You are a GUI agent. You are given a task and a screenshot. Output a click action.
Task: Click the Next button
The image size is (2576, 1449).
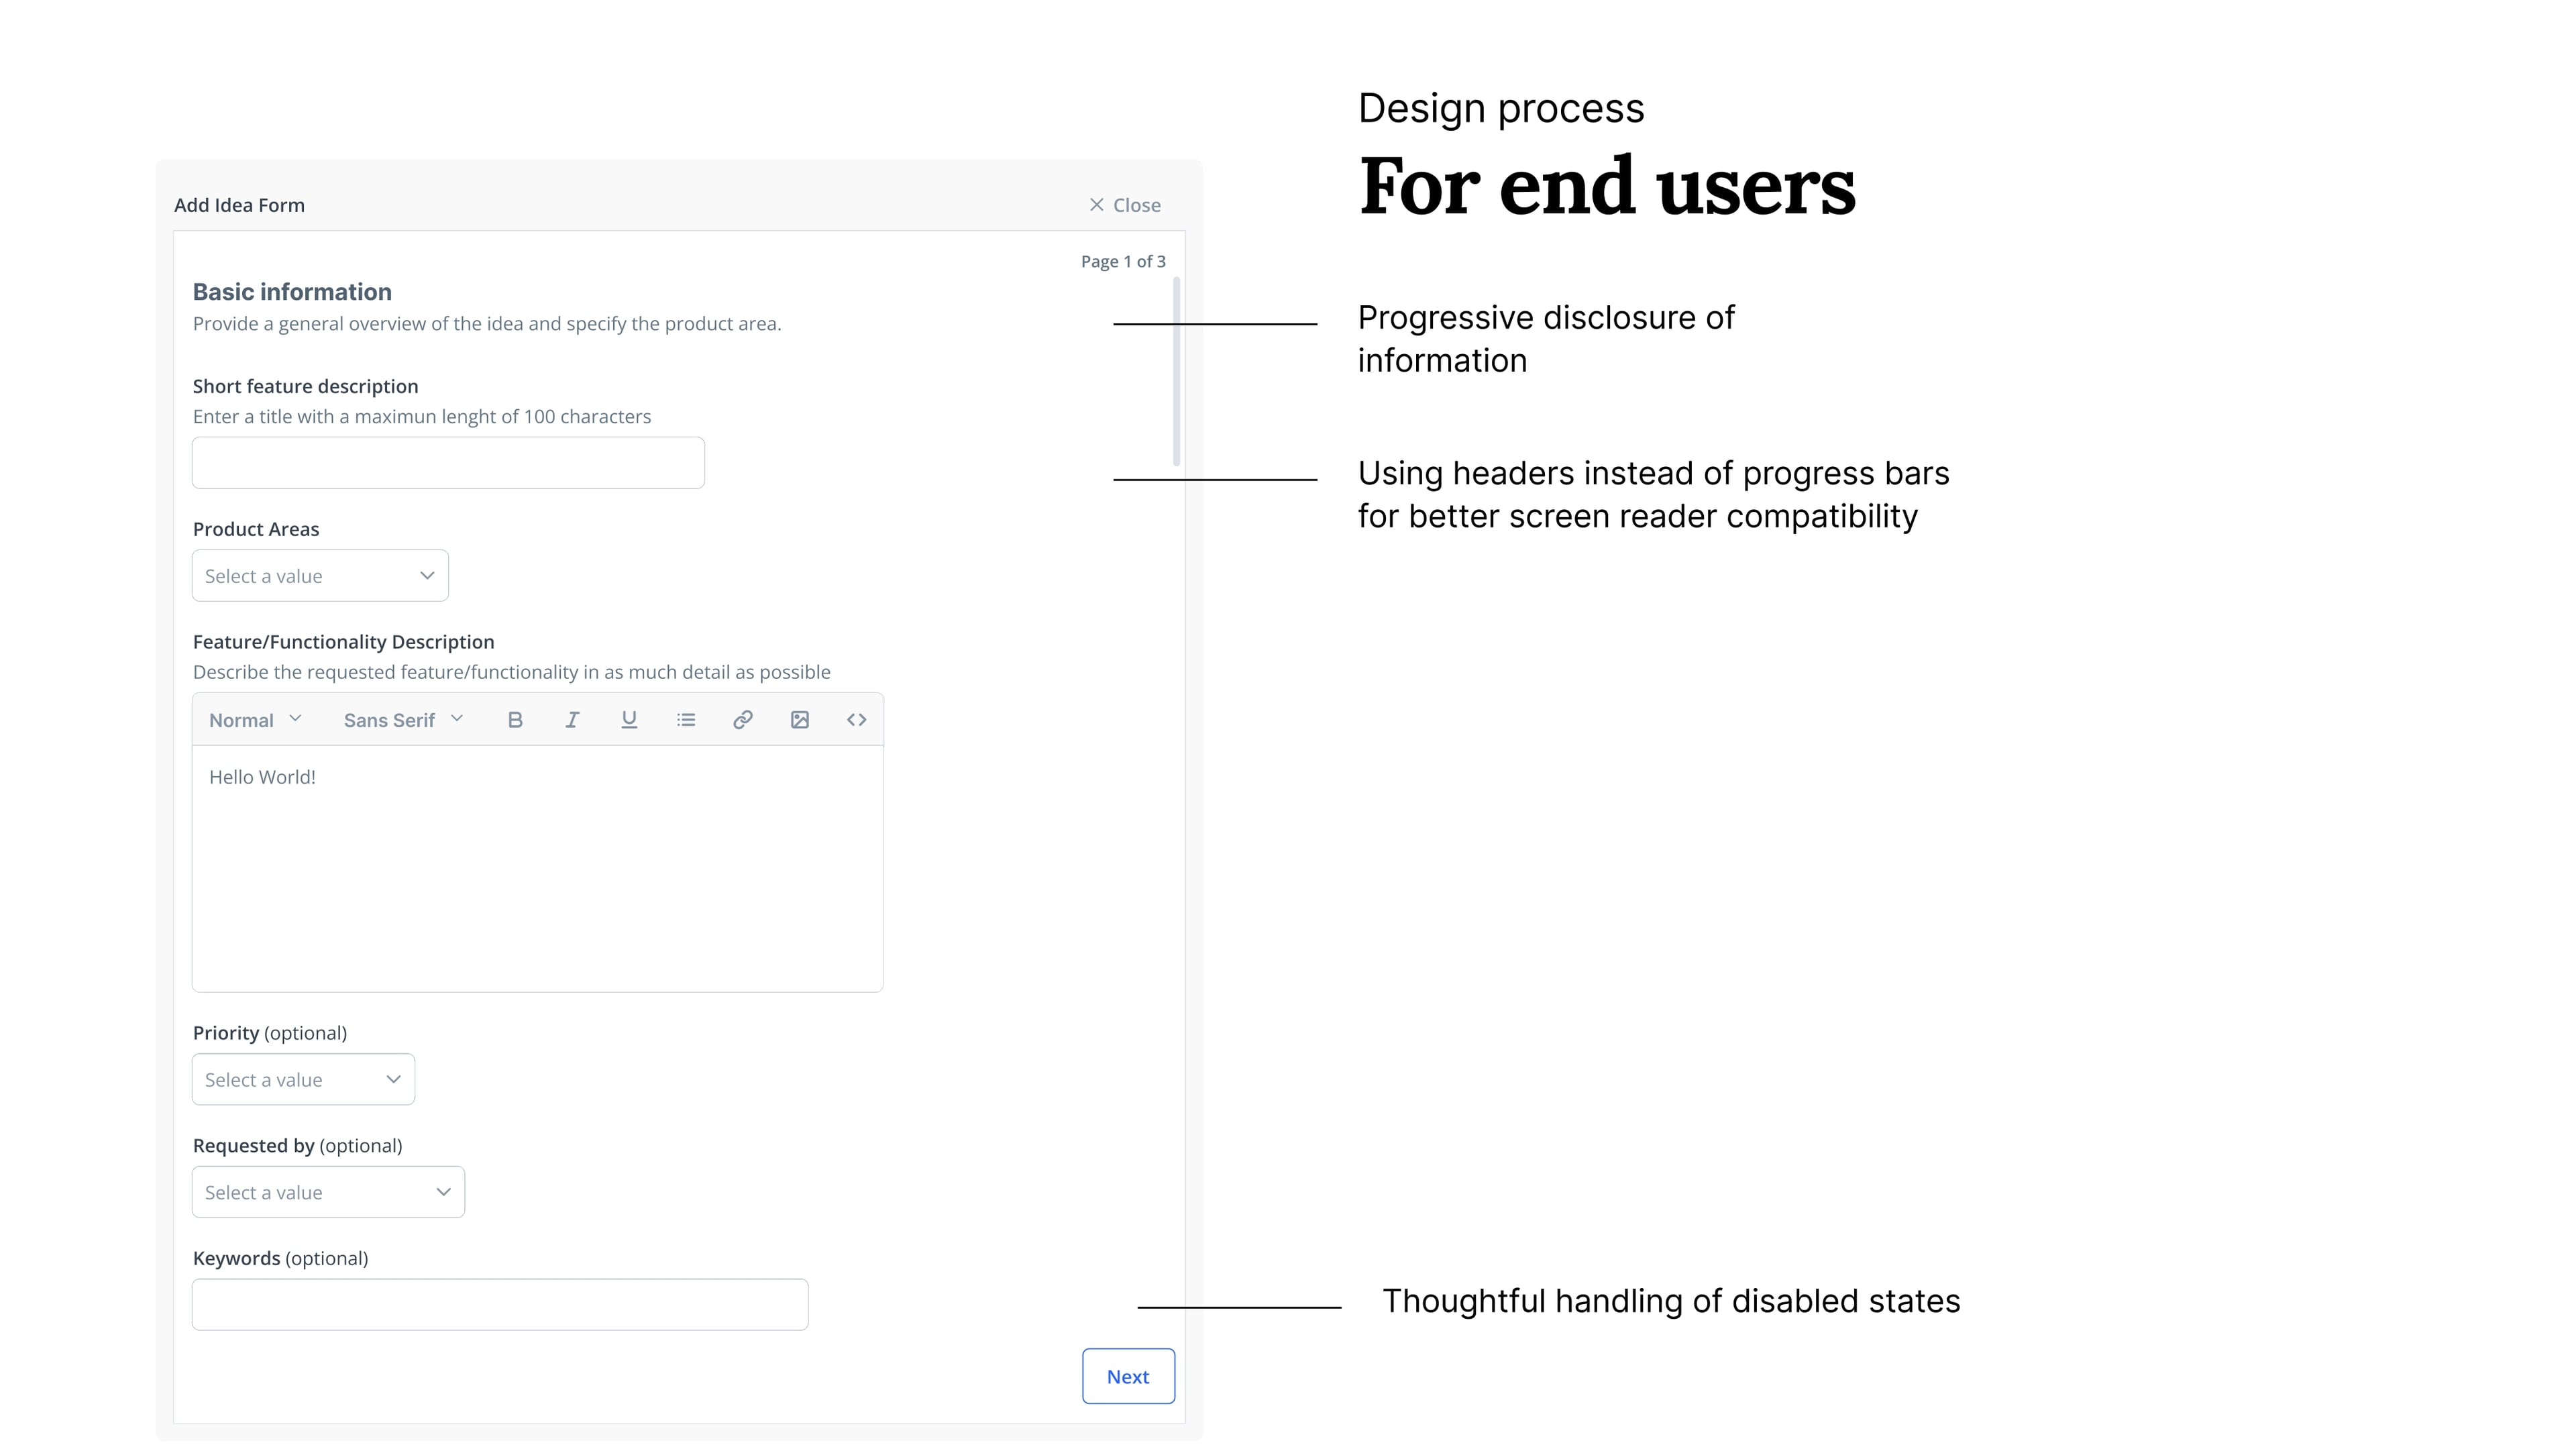click(x=1128, y=1376)
